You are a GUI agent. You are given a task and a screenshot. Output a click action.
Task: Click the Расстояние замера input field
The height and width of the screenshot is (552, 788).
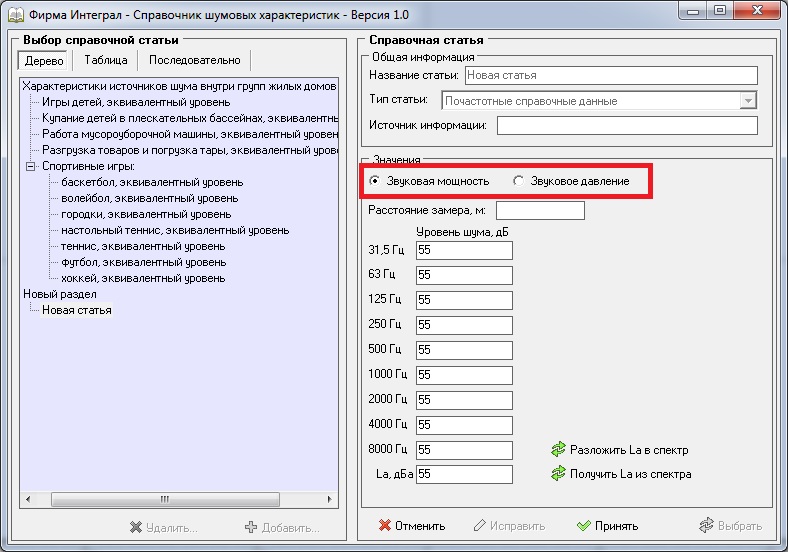pyautogui.click(x=539, y=211)
